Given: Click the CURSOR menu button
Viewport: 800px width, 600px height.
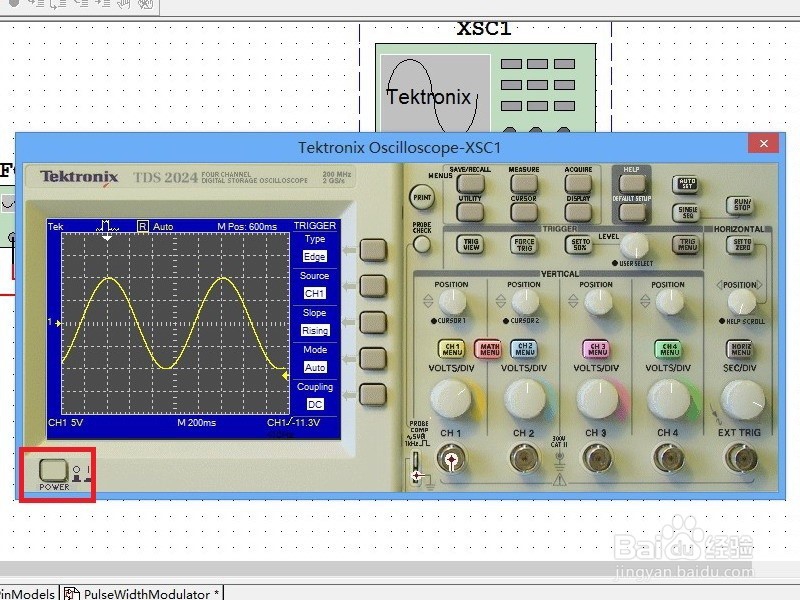Looking at the screenshot, I should [524, 212].
